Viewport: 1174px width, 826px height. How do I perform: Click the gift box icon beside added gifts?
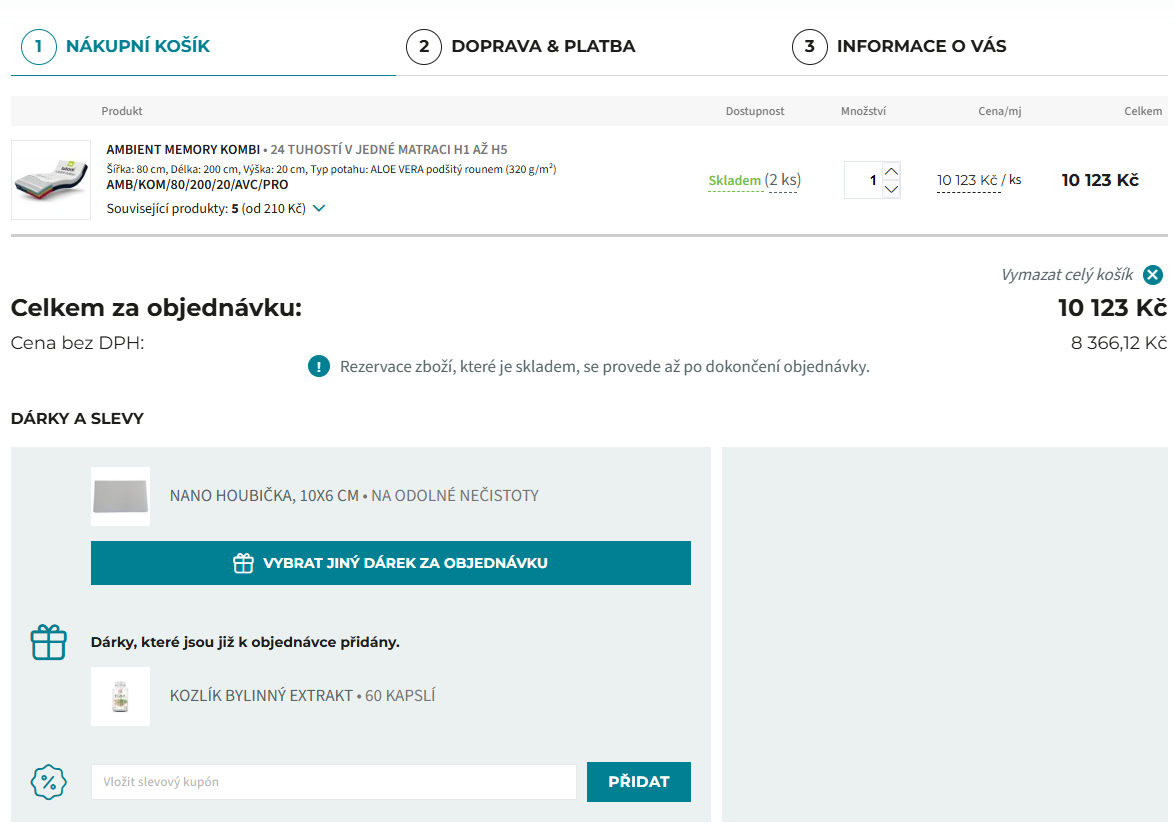[48, 642]
